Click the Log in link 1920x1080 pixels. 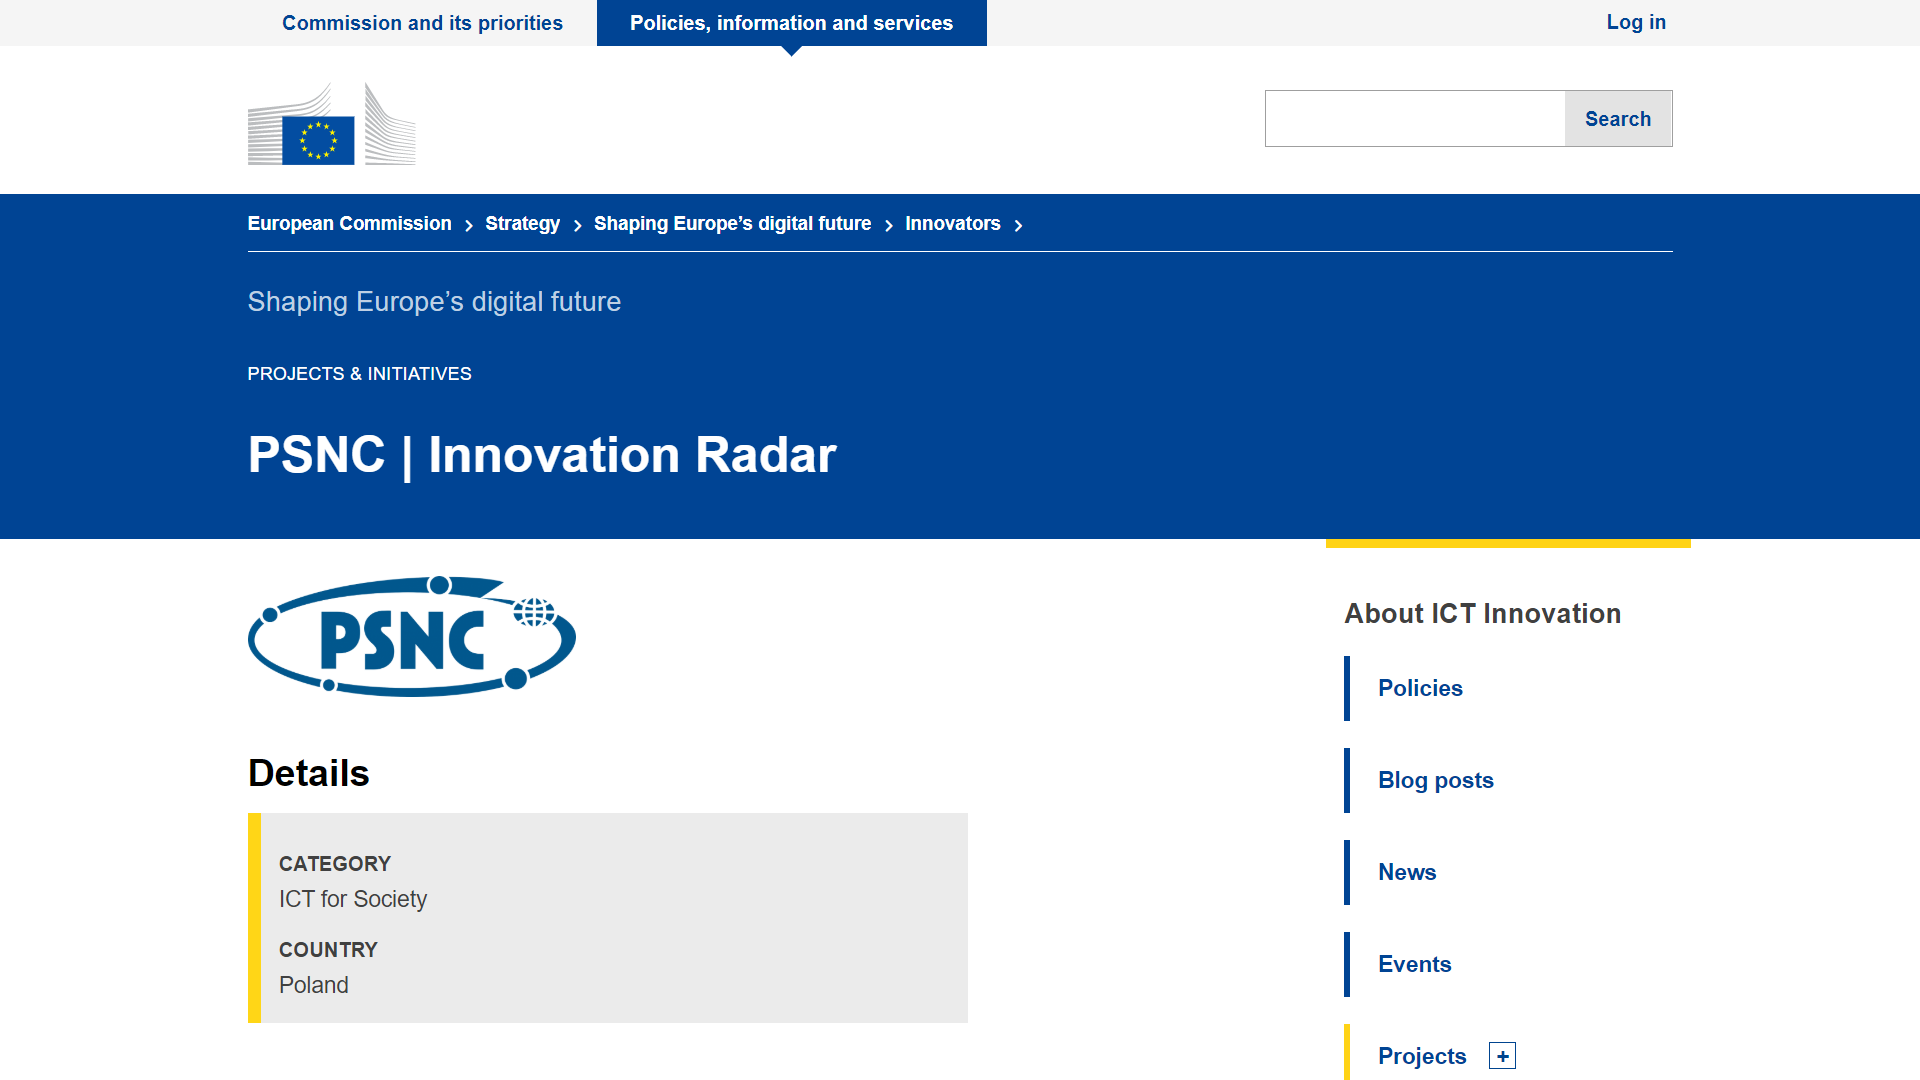click(1636, 22)
